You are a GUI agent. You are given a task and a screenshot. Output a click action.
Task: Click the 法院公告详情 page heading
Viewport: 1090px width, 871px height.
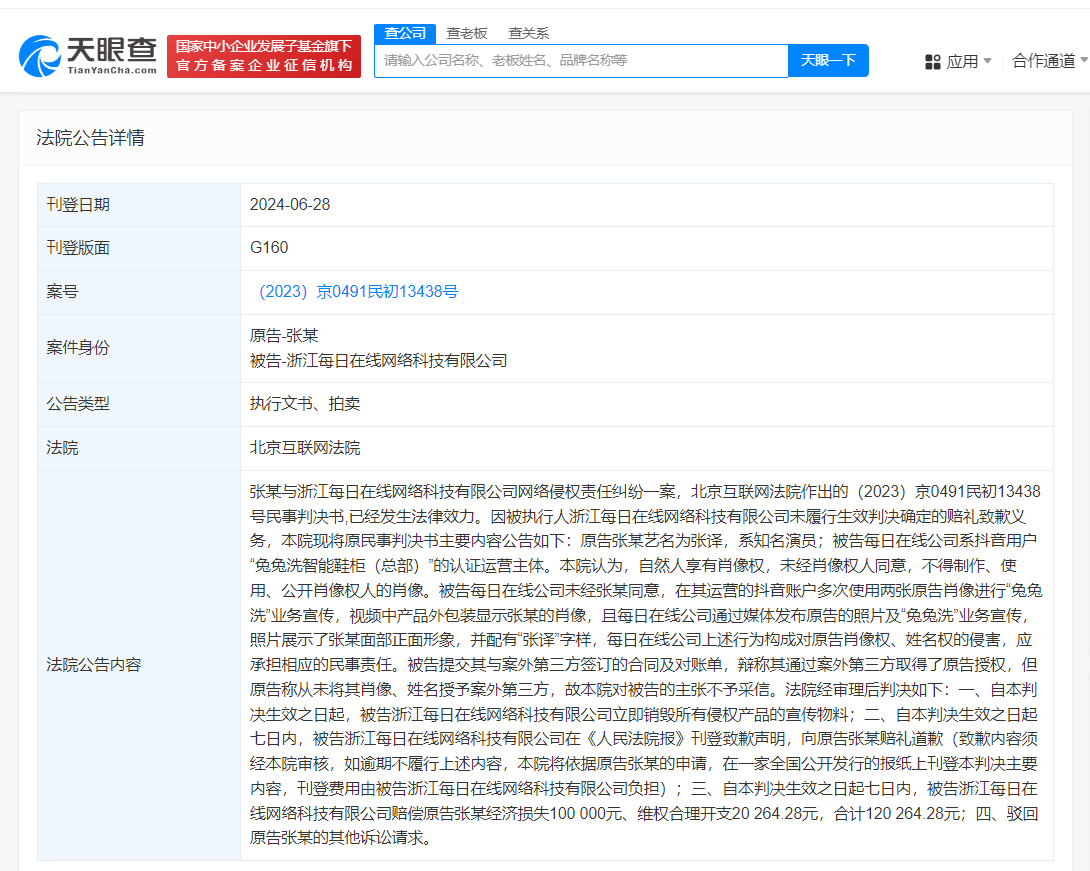pyautogui.click(x=89, y=137)
